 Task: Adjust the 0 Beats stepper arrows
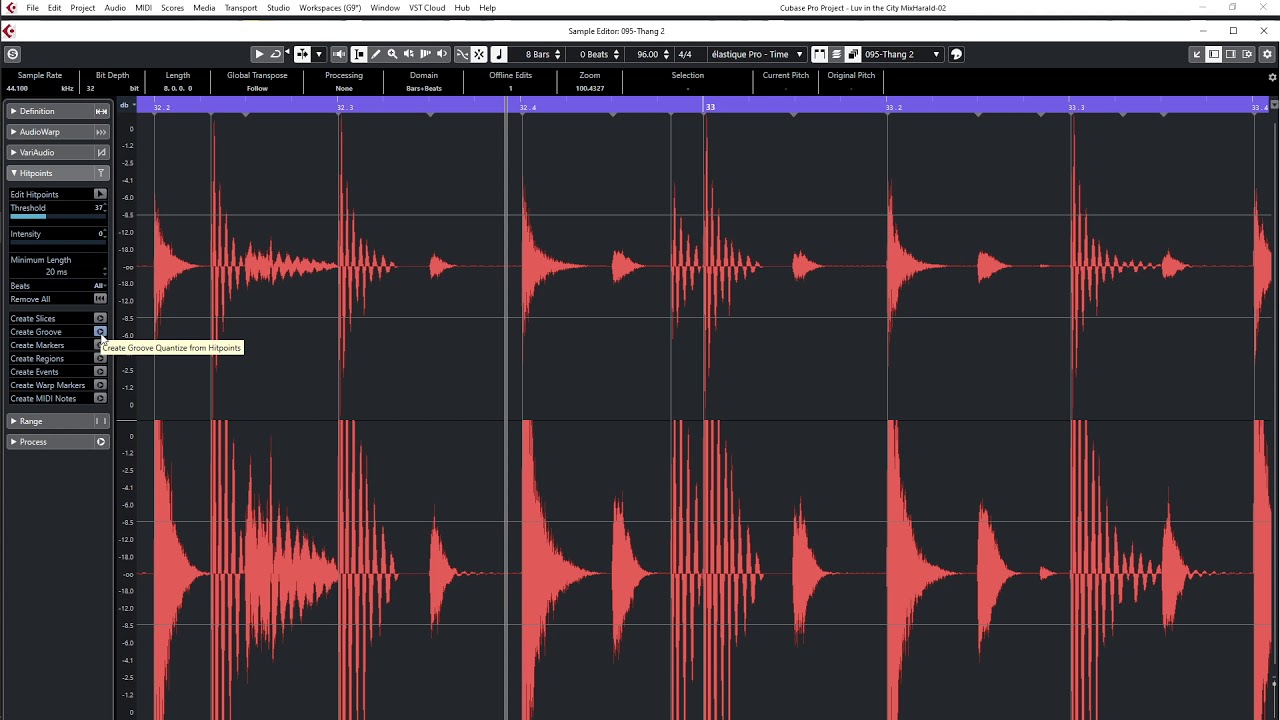coord(616,54)
